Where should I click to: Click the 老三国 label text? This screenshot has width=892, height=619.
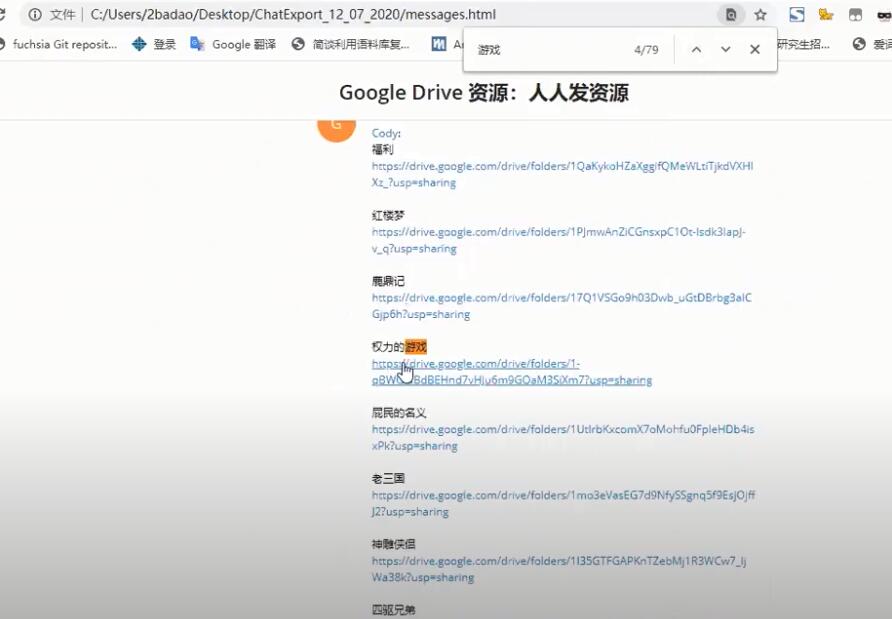pos(388,478)
